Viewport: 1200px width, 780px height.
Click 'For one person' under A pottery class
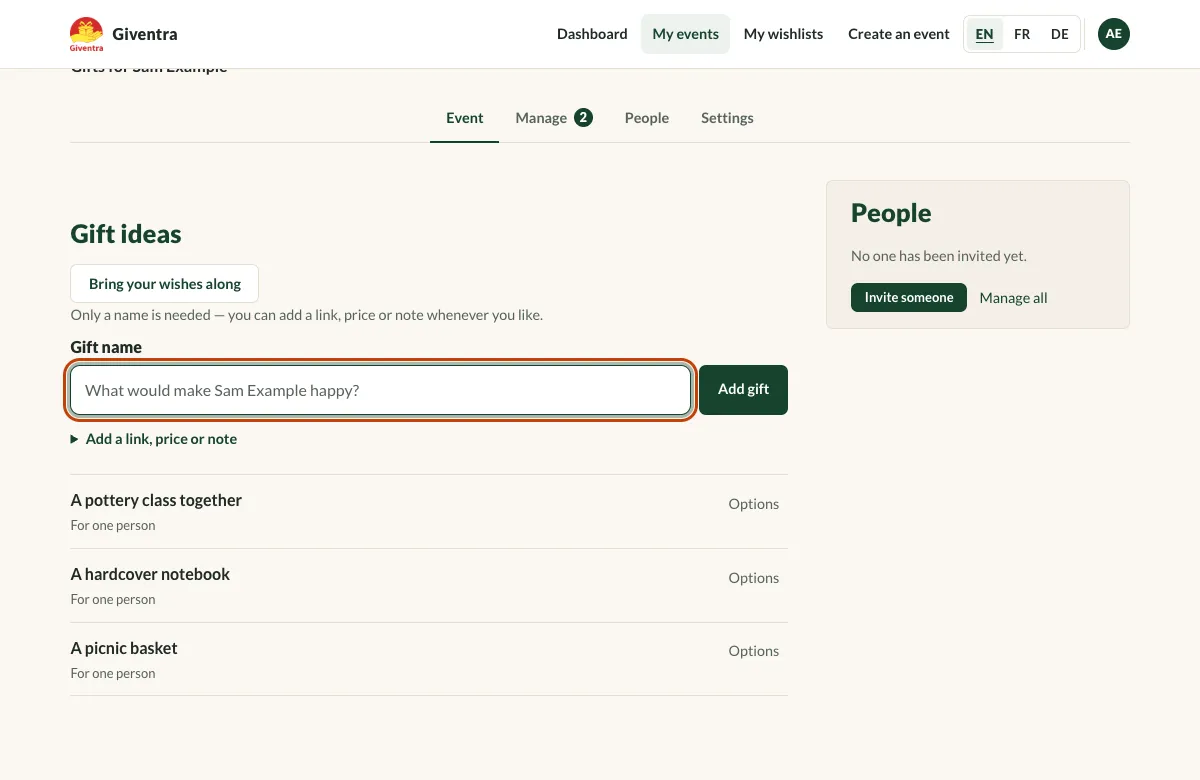(113, 526)
